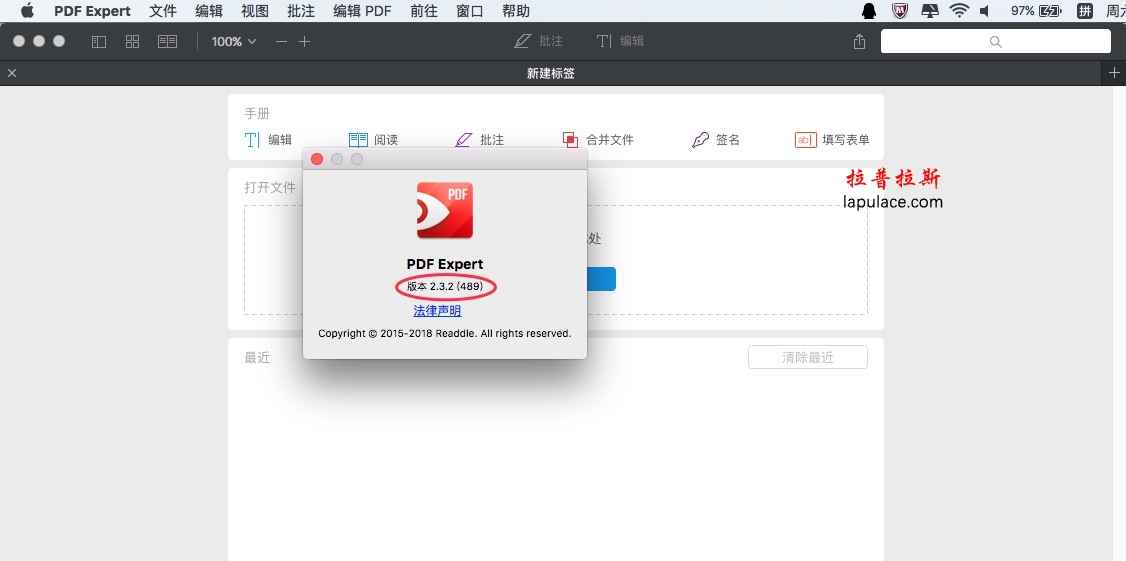Switch to thumbnail grid view

132,42
